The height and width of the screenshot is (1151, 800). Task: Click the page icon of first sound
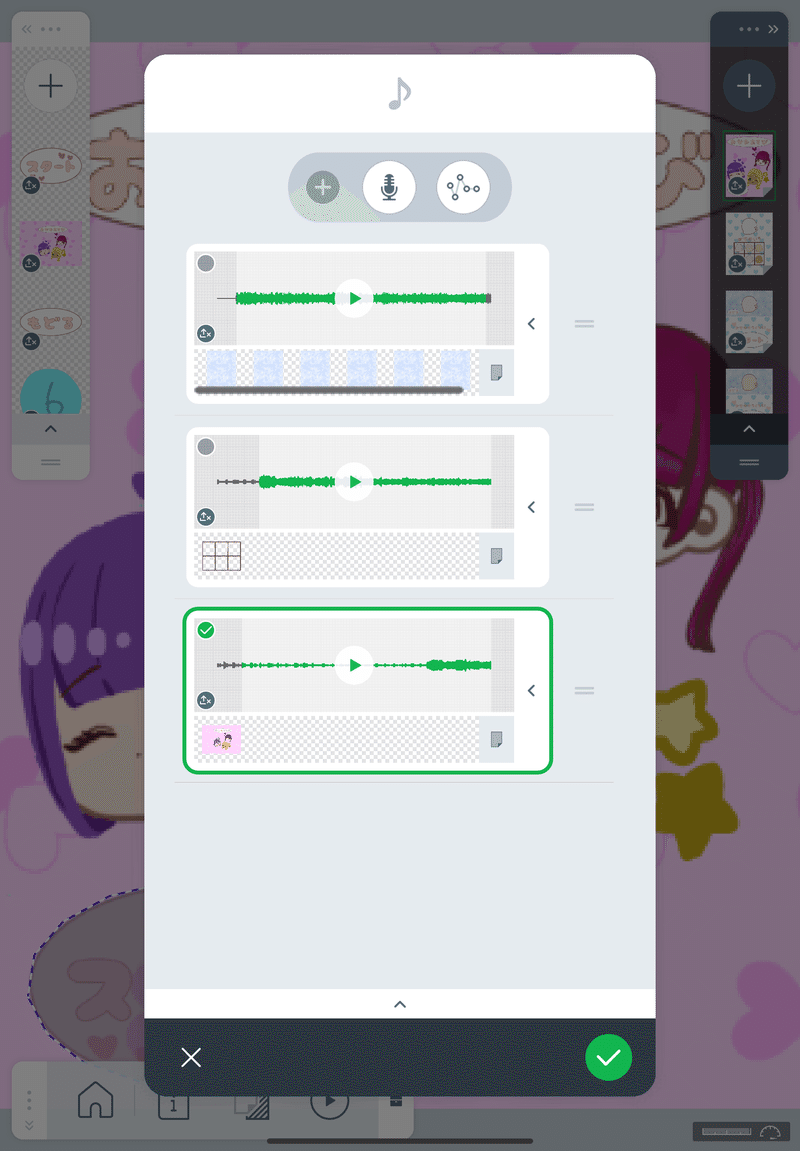[x=496, y=373]
